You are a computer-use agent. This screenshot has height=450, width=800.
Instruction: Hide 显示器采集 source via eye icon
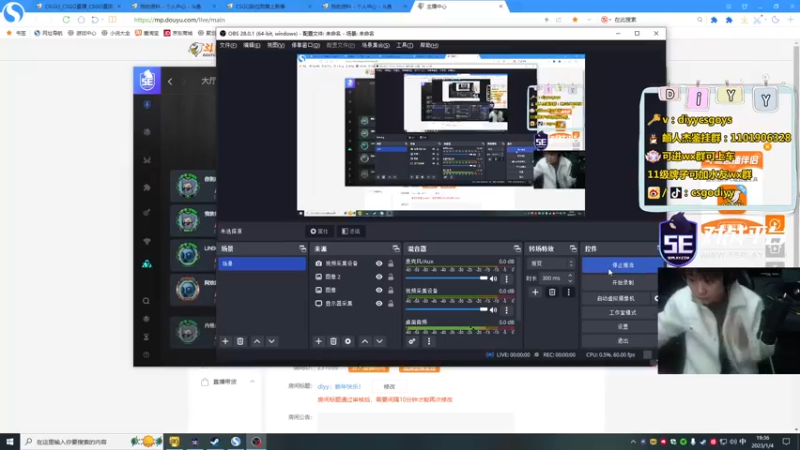tap(379, 303)
